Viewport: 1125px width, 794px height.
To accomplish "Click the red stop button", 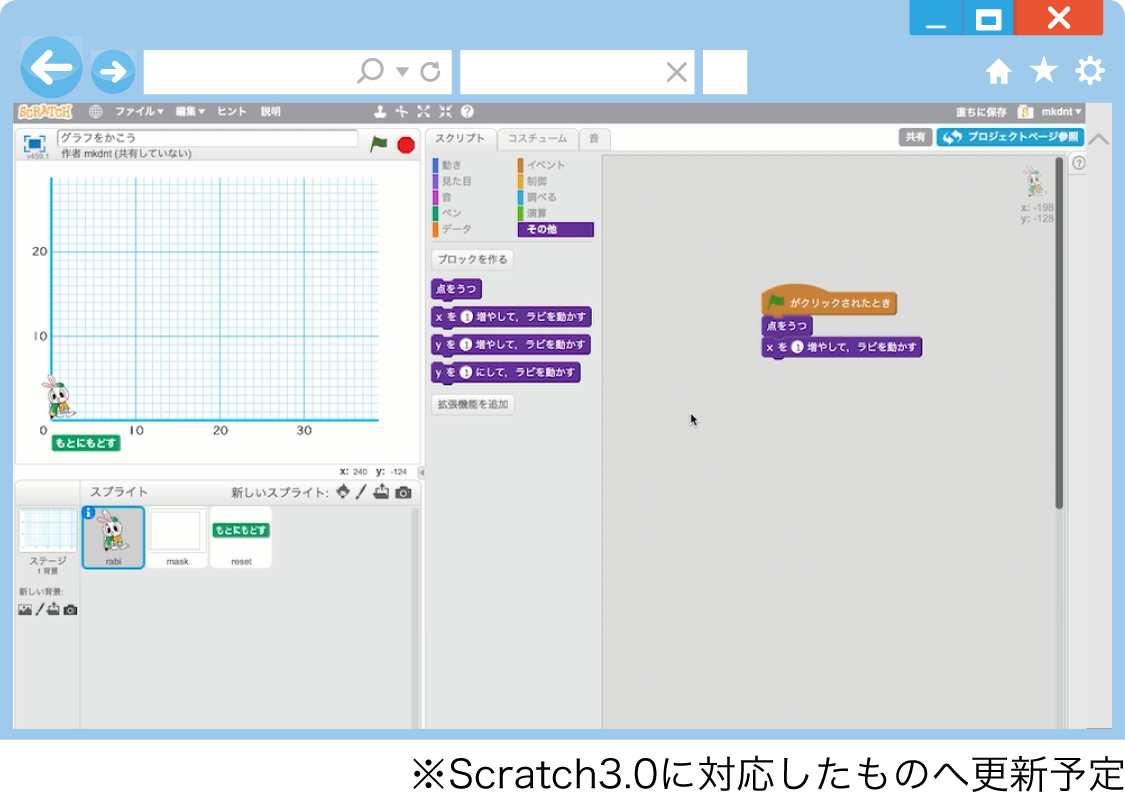I will point(406,145).
